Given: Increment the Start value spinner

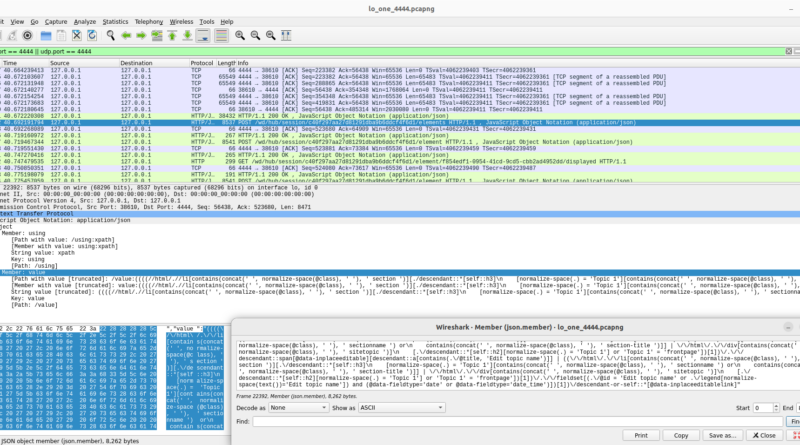Looking at the screenshot, I should tap(776, 405).
